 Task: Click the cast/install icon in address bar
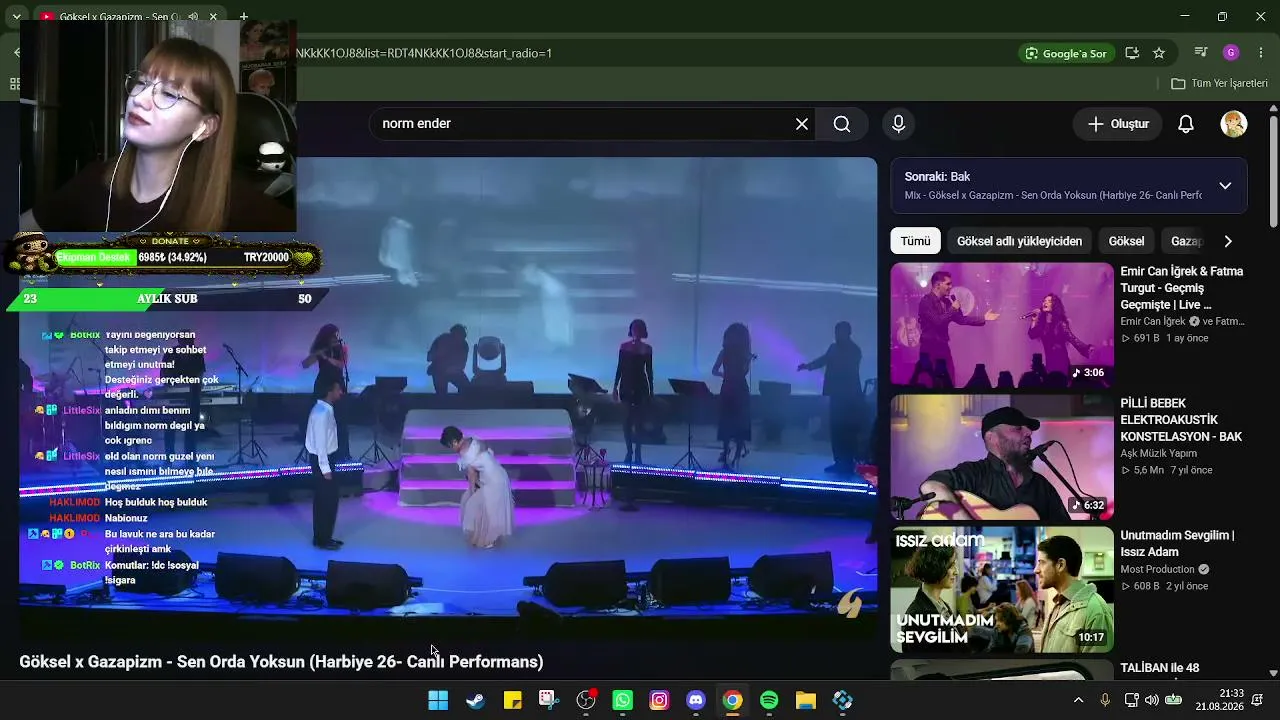(x=1132, y=53)
